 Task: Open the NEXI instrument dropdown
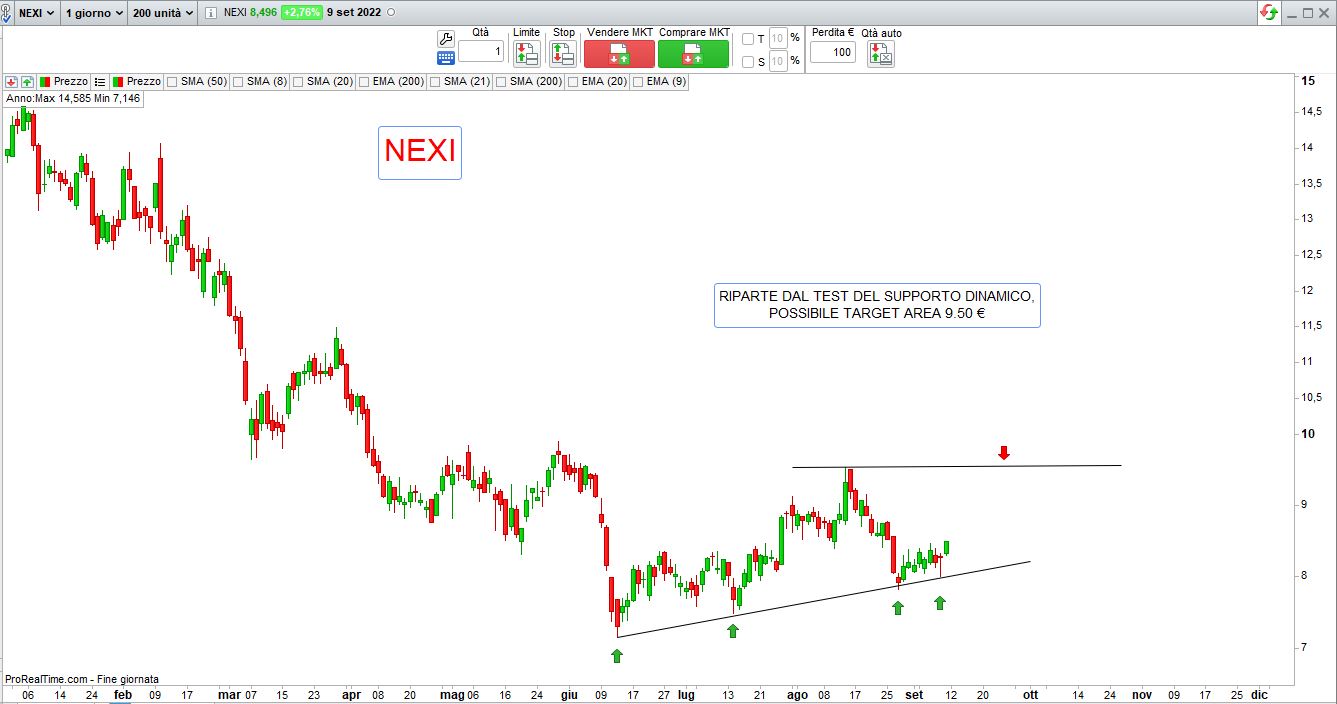point(36,13)
